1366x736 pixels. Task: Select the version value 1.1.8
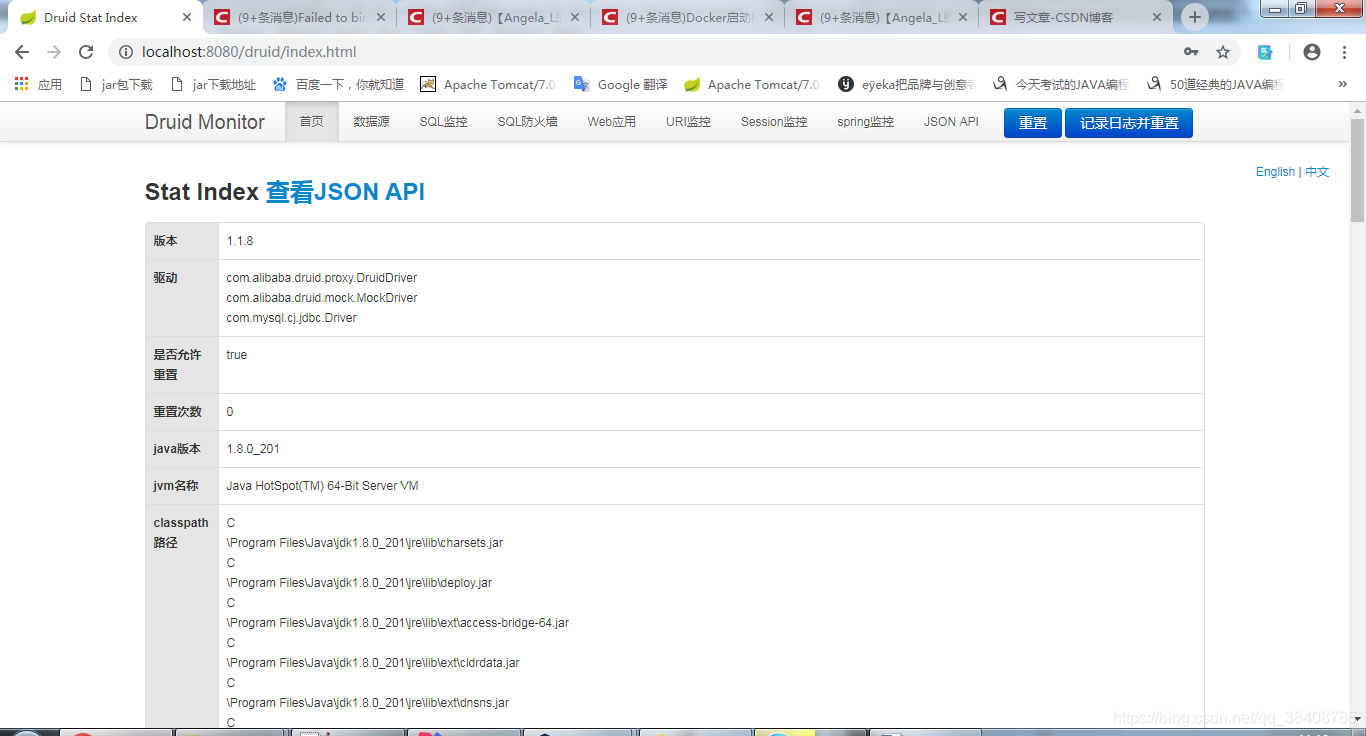240,241
